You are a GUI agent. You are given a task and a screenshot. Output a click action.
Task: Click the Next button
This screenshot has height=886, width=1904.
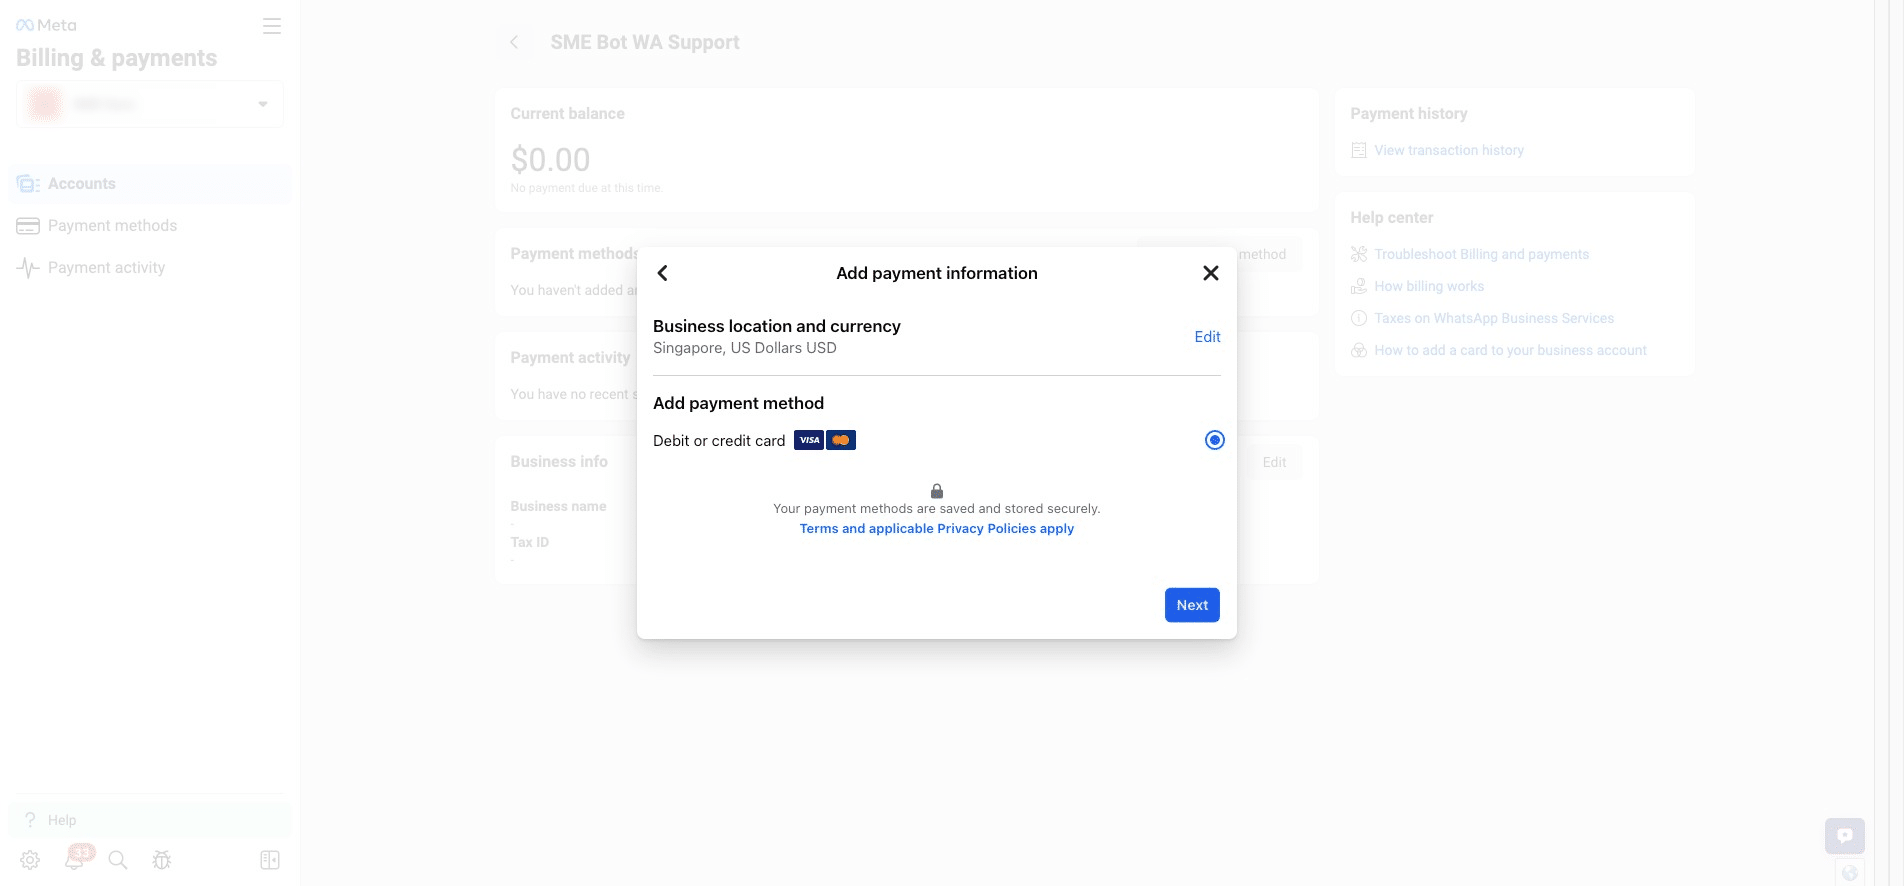tap(1192, 605)
